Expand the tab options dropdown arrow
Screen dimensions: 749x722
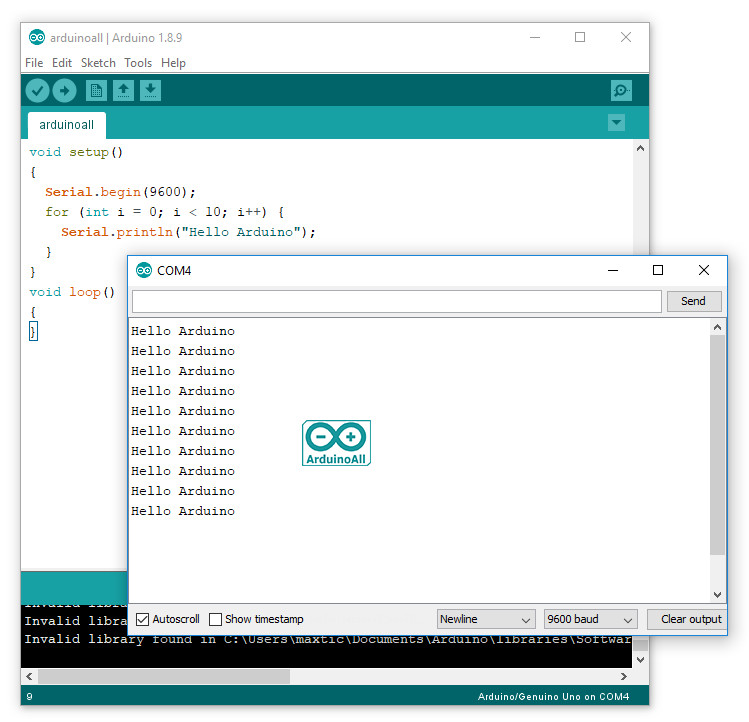[616, 123]
